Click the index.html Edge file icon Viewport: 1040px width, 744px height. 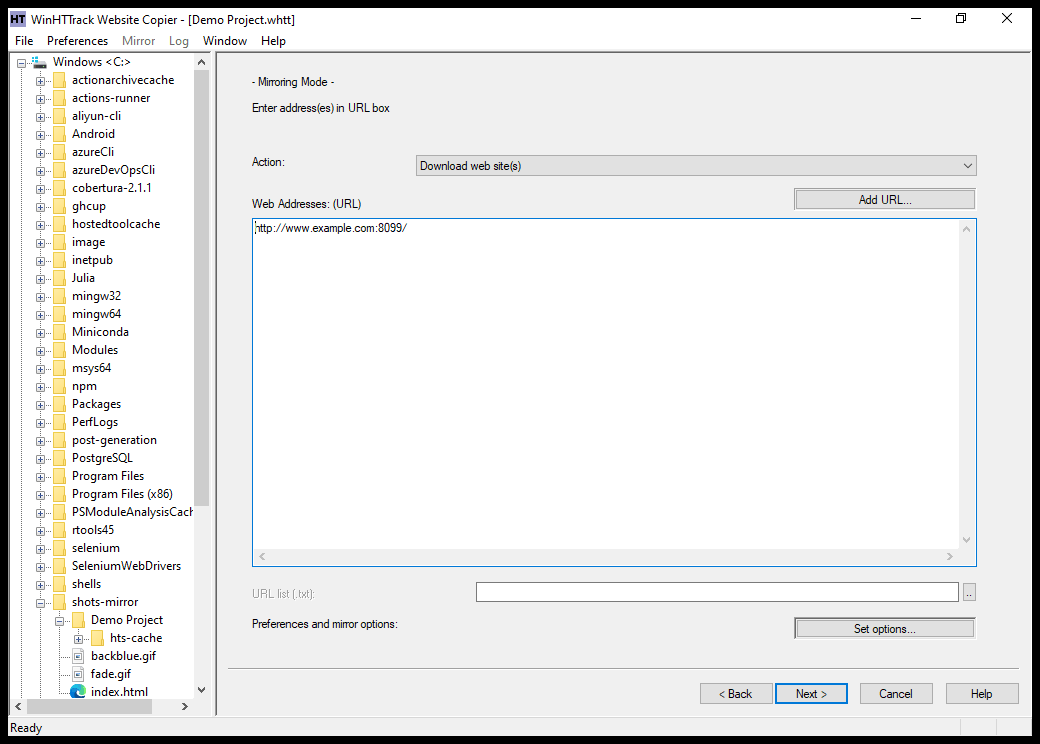78,692
